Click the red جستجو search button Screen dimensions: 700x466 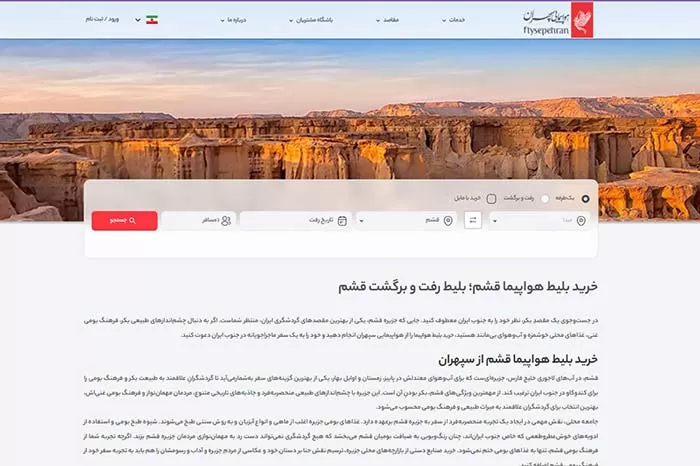125,221
